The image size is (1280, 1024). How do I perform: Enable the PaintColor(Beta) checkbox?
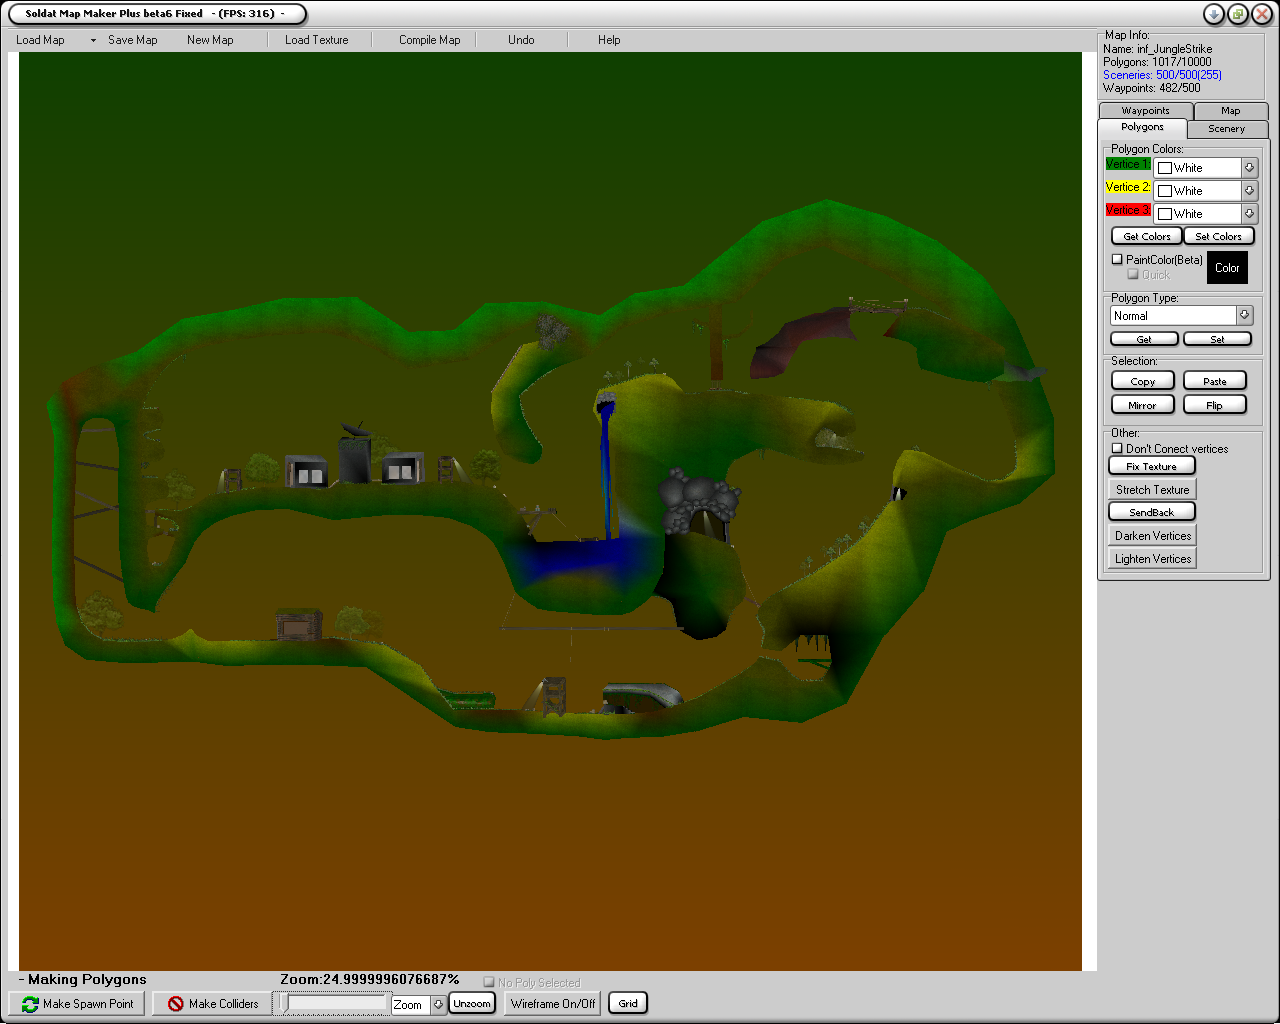[1118, 259]
